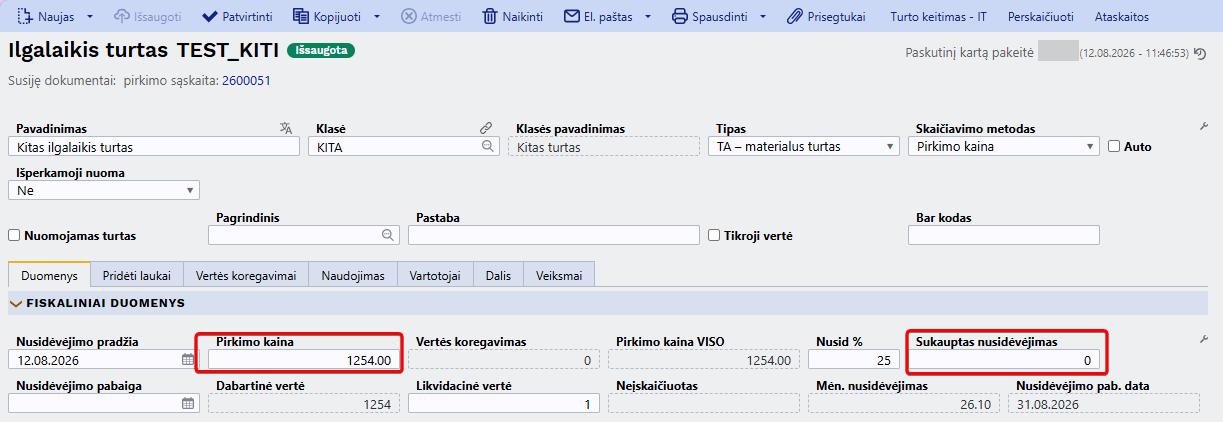The height and width of the screenshot is (422, 1223).
Task: Click the El. paštas envelope icon
Action: click(x=572, y=17)
